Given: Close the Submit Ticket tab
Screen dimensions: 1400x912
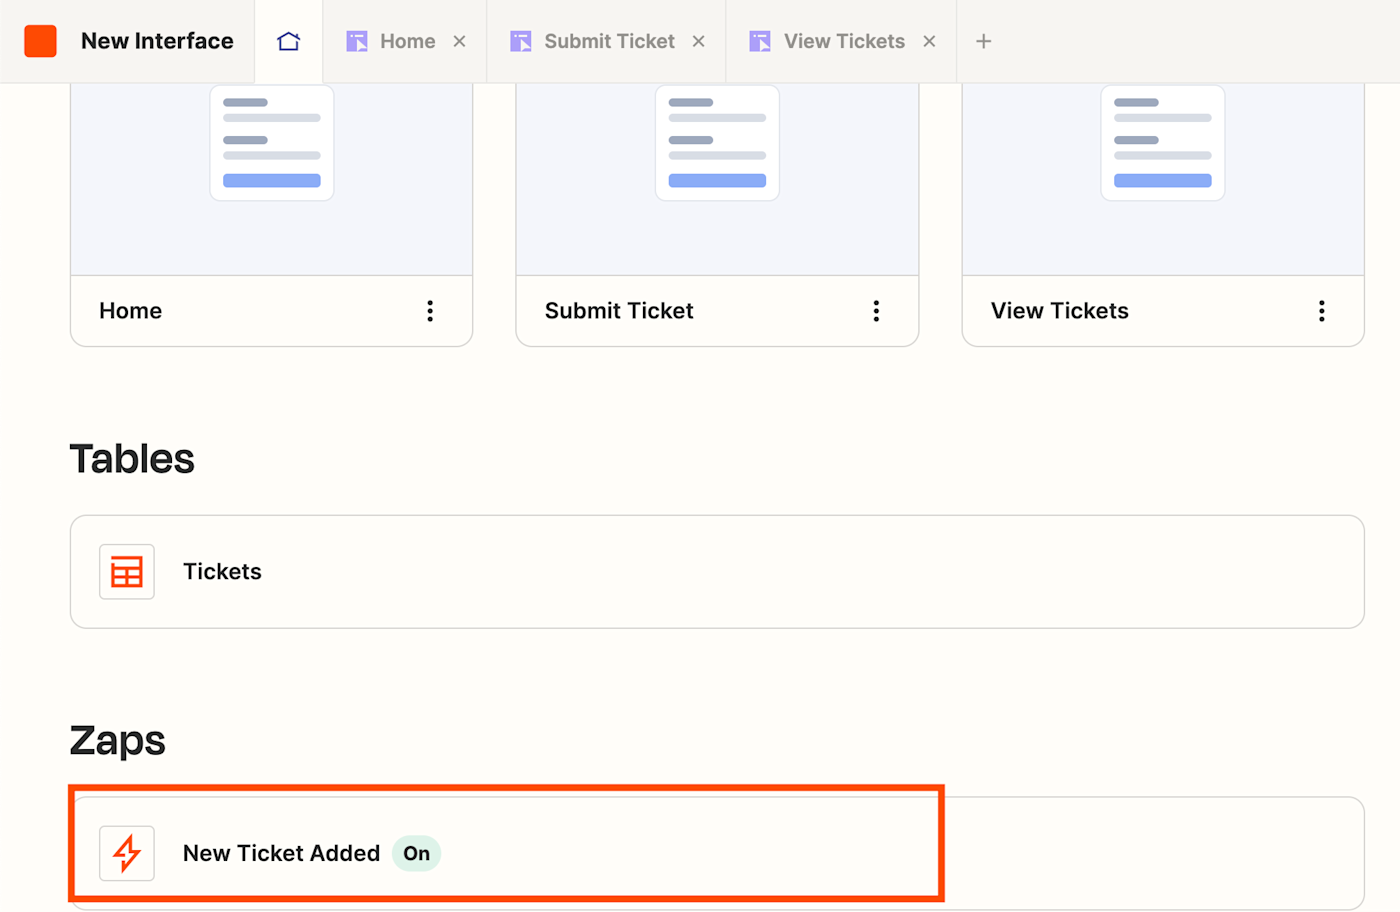Looking at the screenshot, I should click(699, 41).
